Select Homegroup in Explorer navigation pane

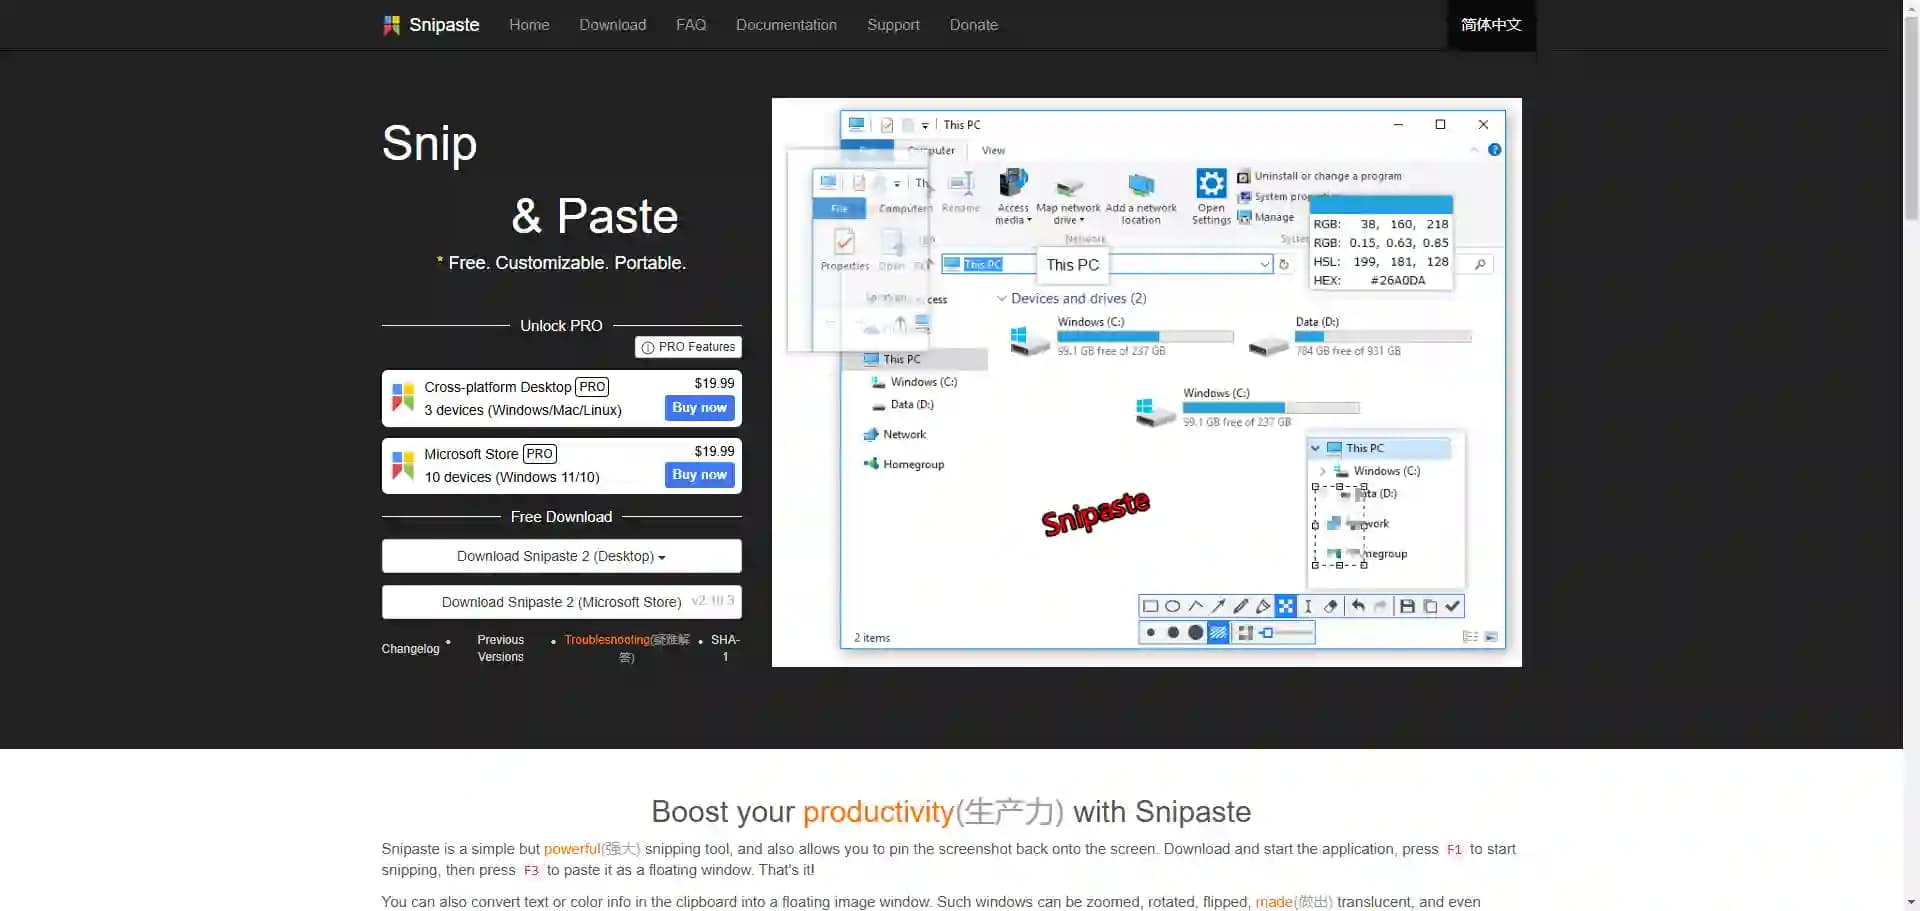point(904,464)
